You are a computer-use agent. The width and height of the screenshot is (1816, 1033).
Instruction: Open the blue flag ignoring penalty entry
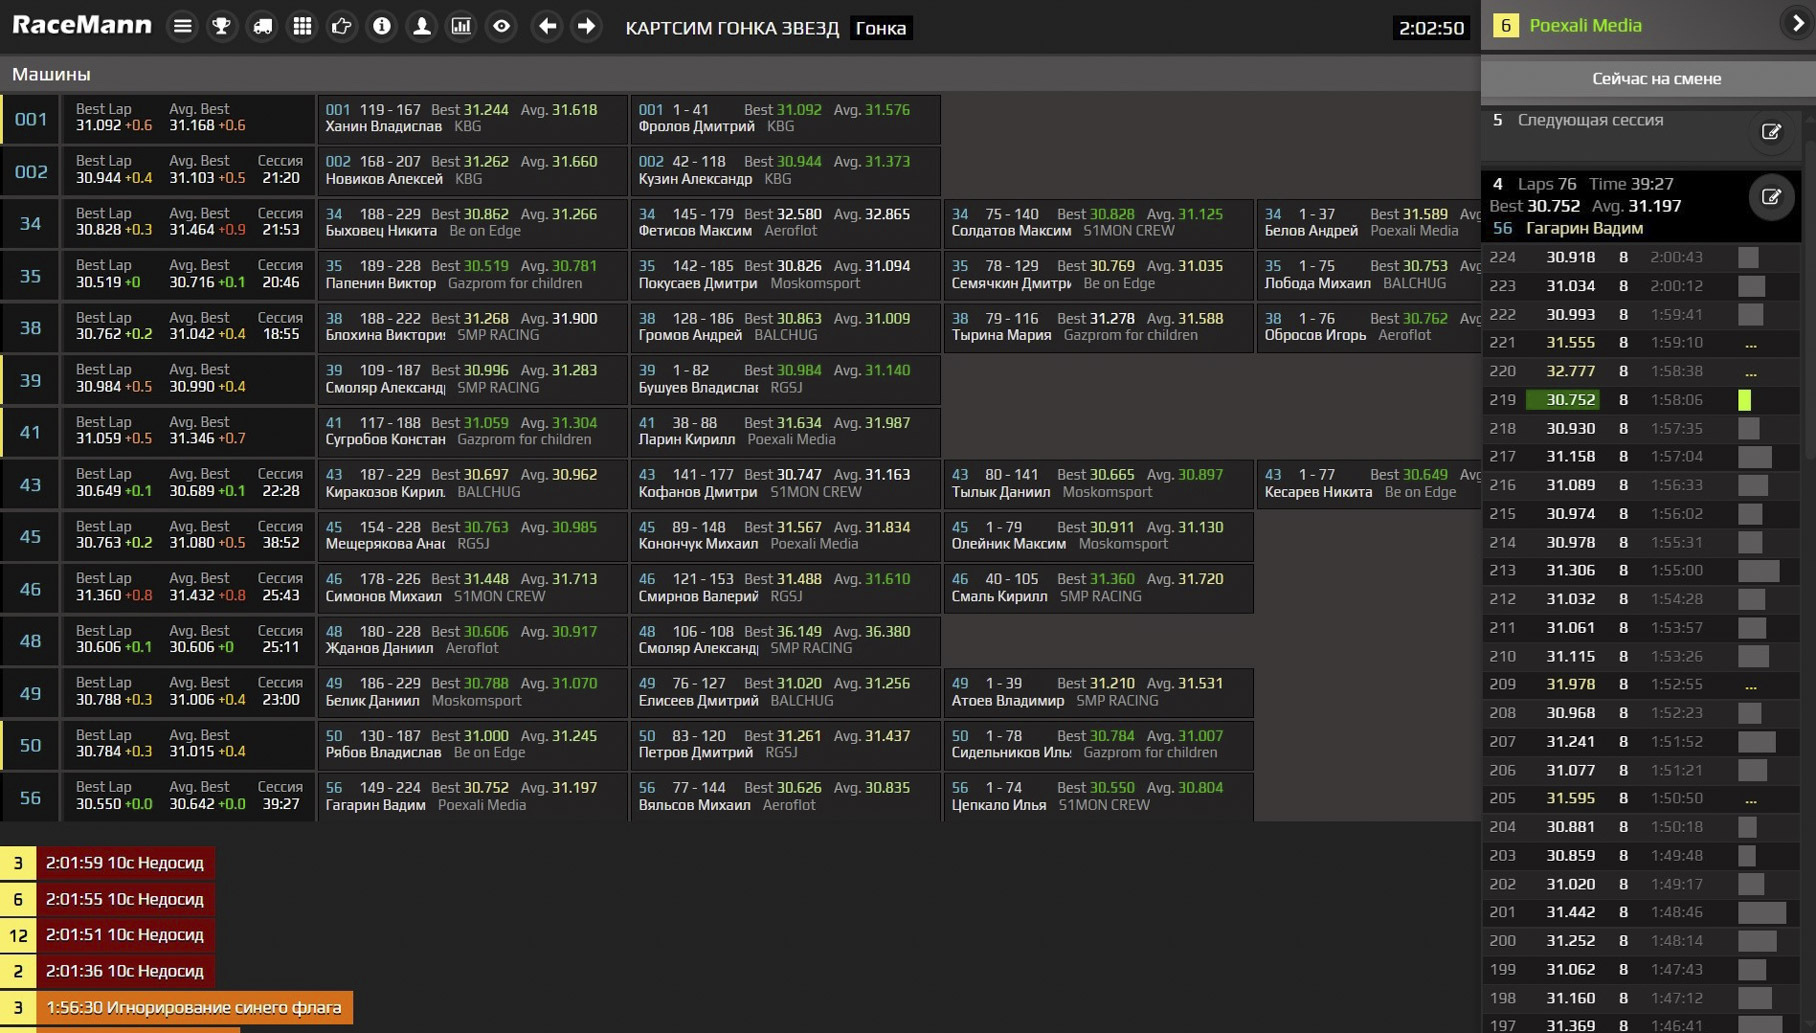click(x=193, y=1007)
